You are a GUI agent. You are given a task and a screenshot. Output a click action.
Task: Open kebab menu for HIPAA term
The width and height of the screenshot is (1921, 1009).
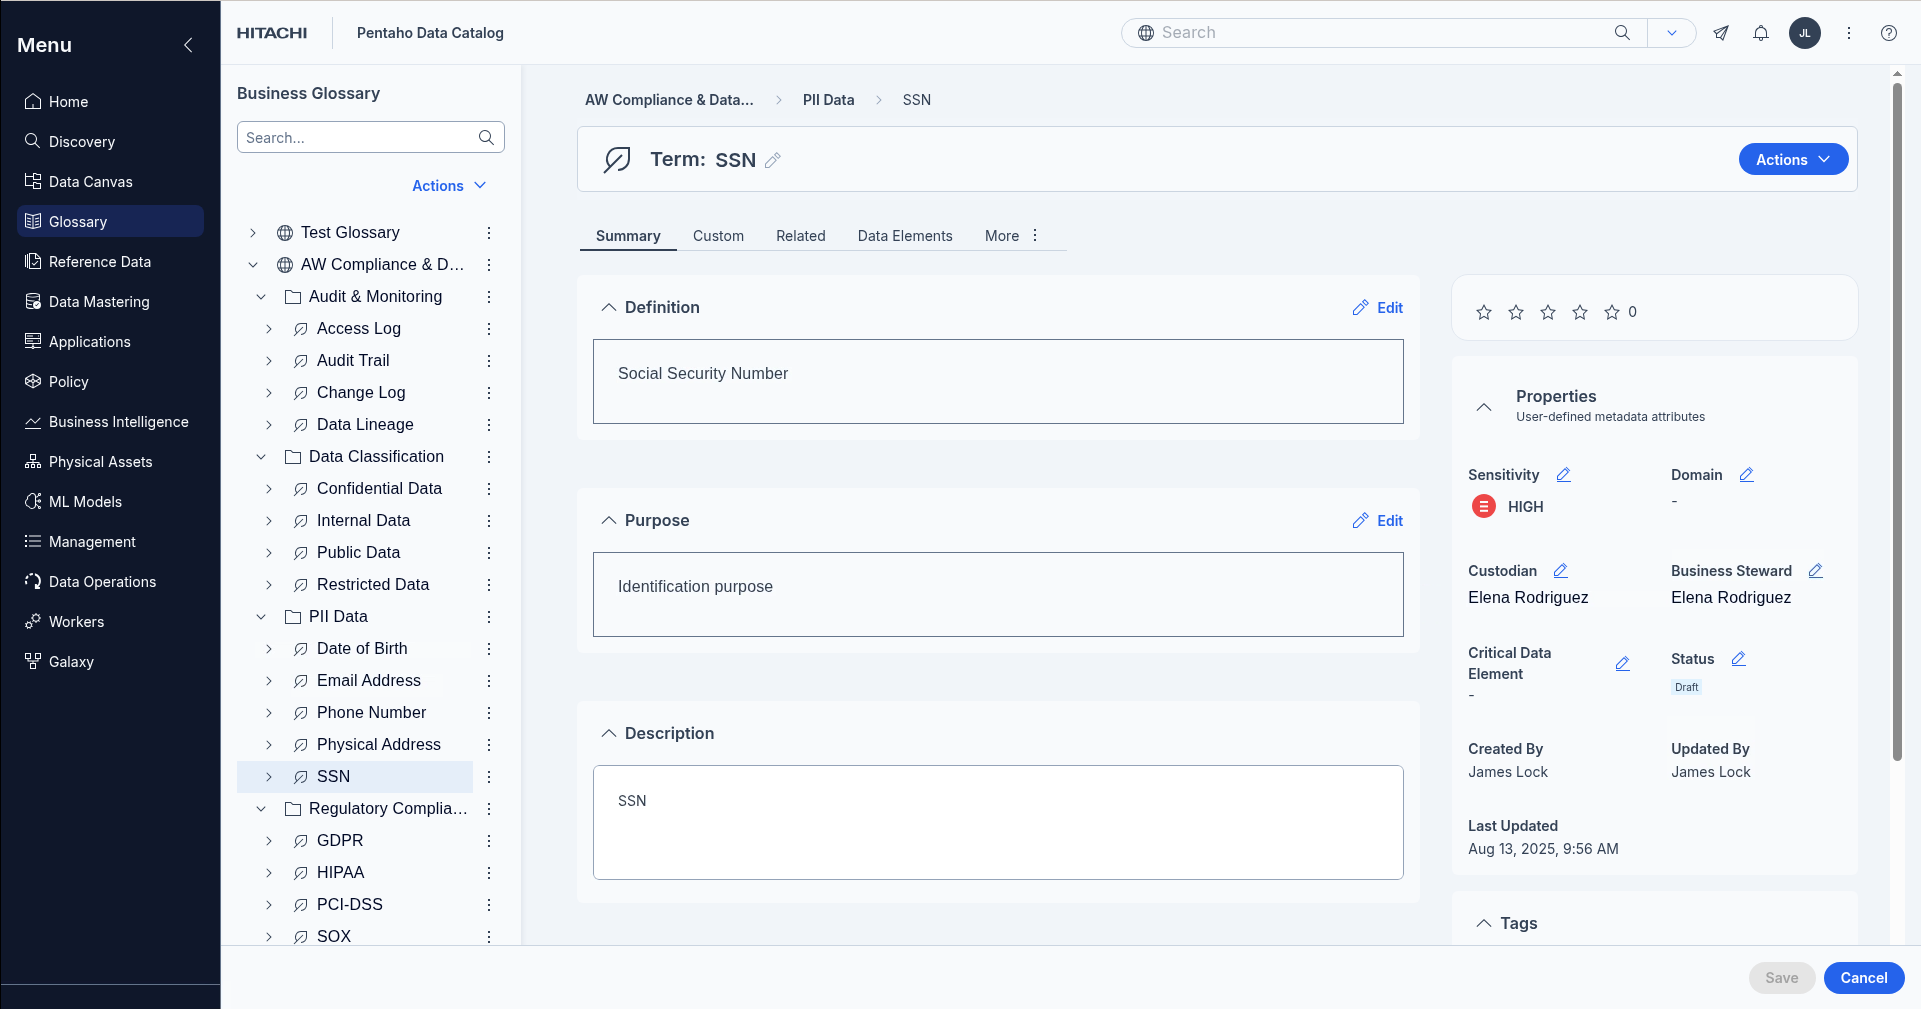[489, 873]
